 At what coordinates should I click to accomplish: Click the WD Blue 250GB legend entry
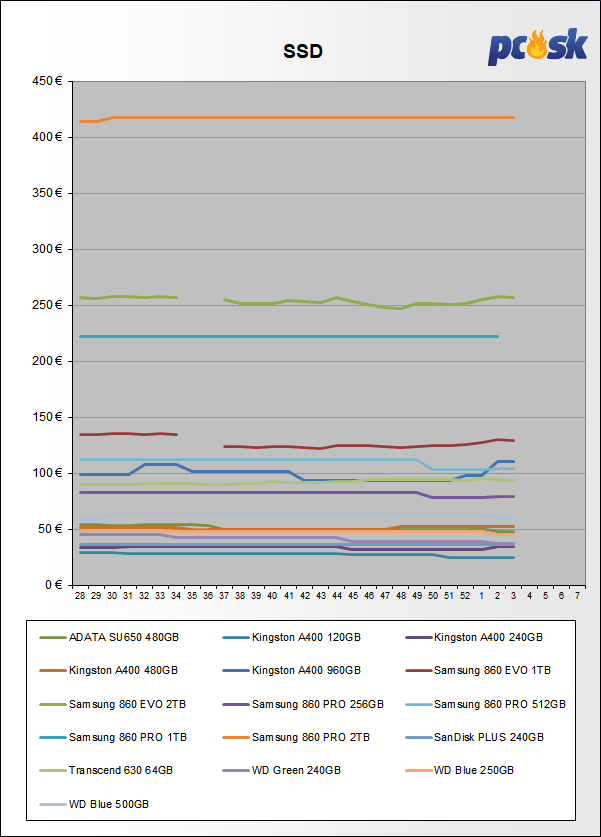pyautogui.click(x=460, y=770)
